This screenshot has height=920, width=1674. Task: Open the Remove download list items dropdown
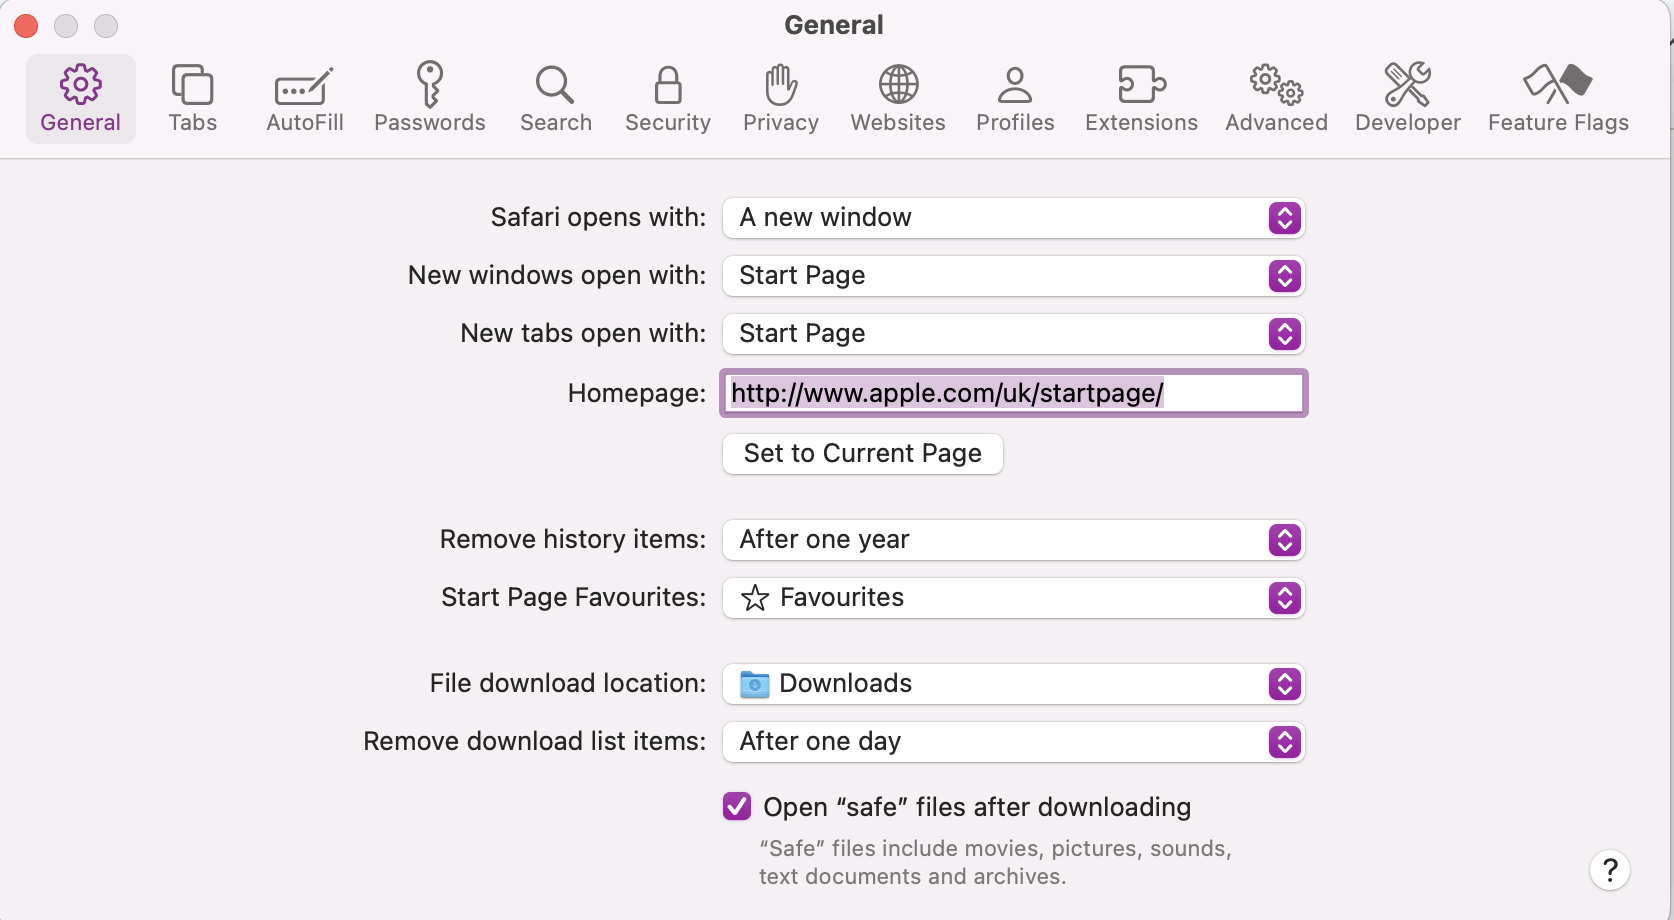(x=1285, y=742)
